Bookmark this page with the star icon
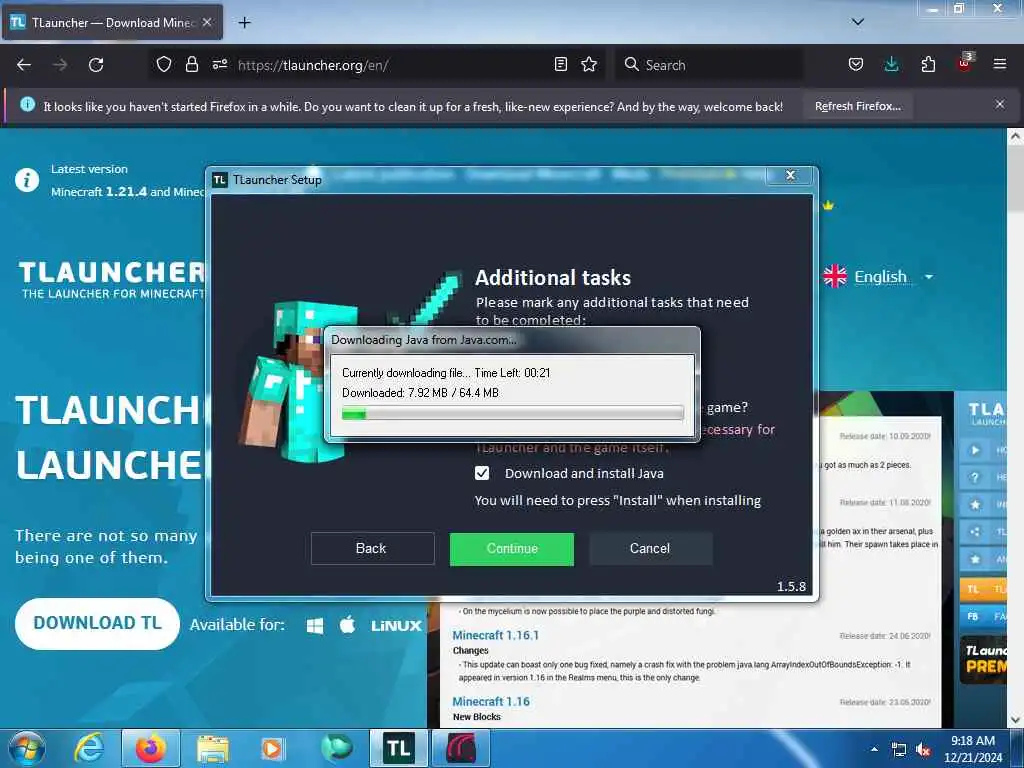This screenshot has height=768, width=1024. (589, 64)
